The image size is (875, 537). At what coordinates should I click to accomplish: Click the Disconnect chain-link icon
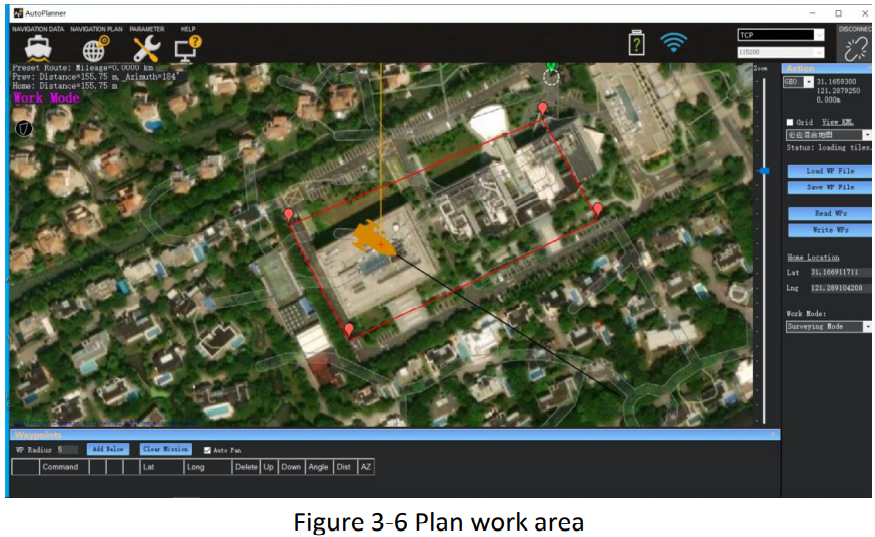pyautogui.click(x=855, y=49)
